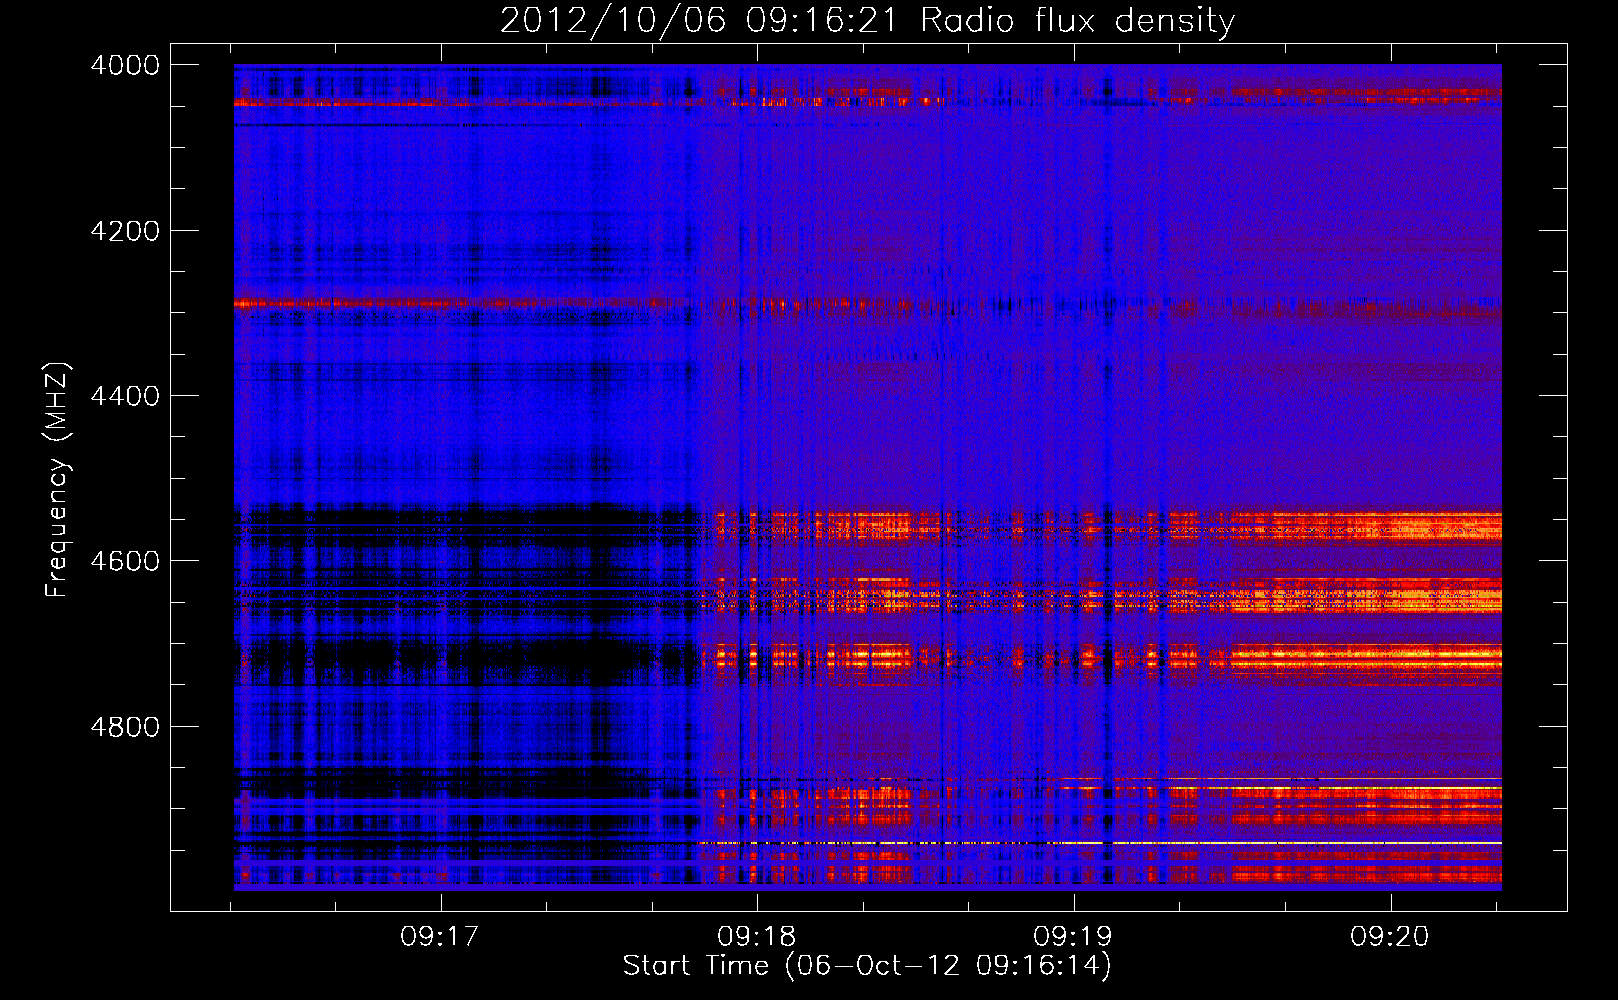Click the 09:17 time tick label
Viewport: 1618px width, 1000px height.
[440, 937]
